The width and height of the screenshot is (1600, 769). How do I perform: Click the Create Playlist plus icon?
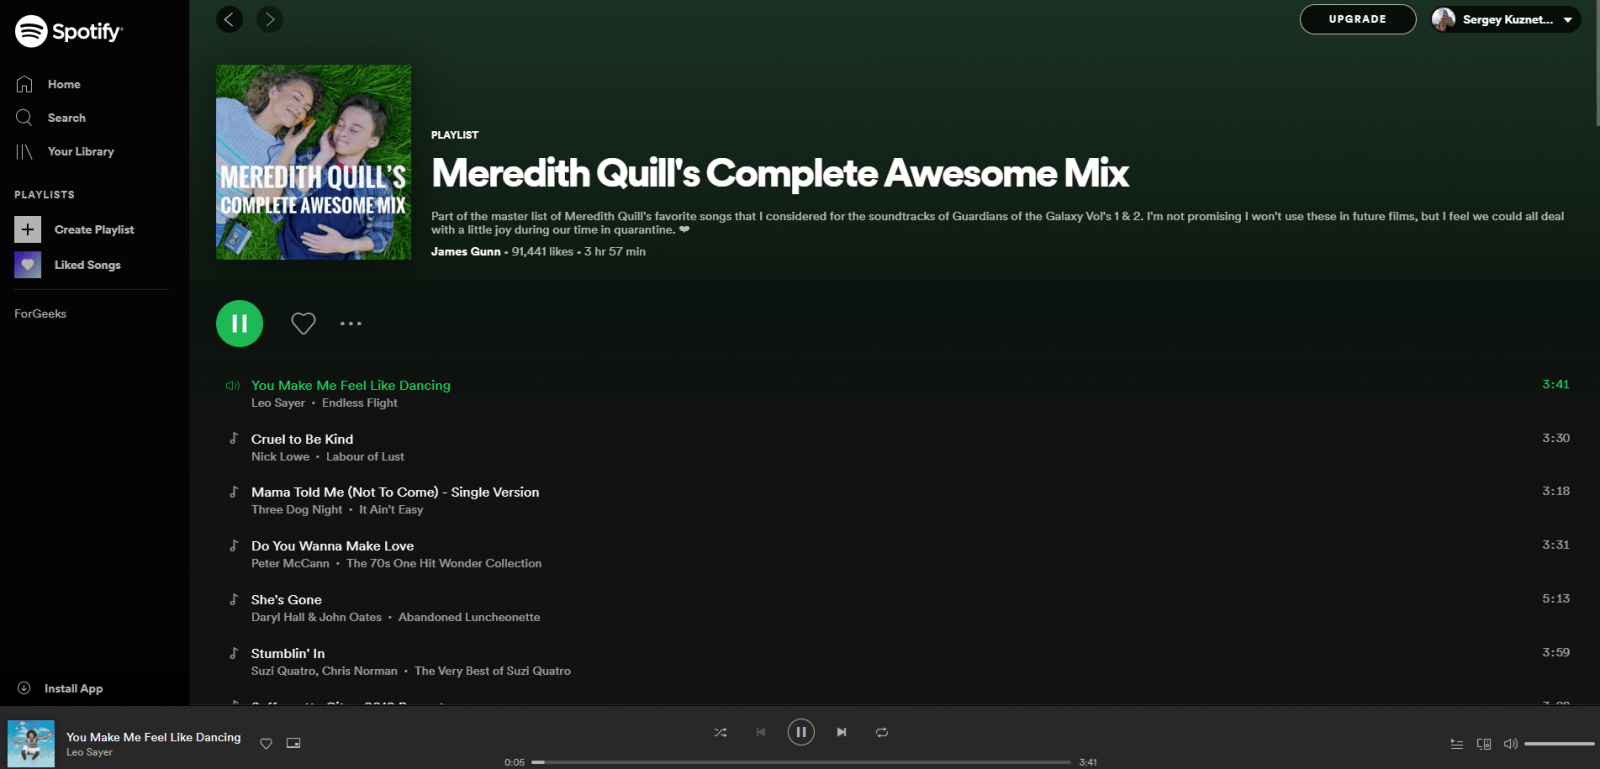click(28, 230)
